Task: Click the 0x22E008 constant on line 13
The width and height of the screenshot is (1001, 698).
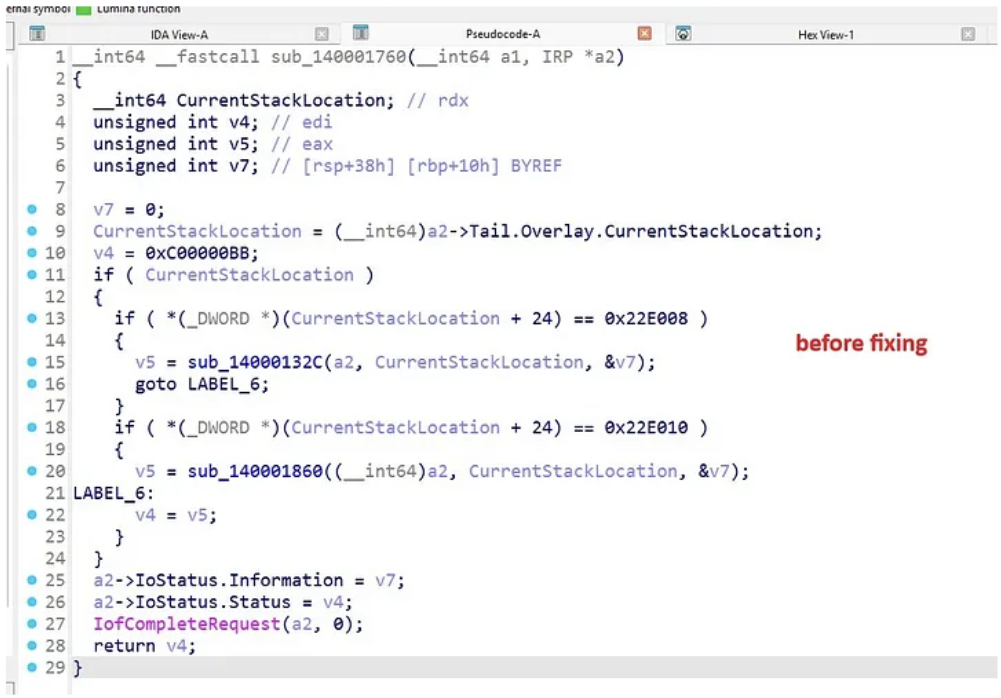Action: click(x=650, y=318)
